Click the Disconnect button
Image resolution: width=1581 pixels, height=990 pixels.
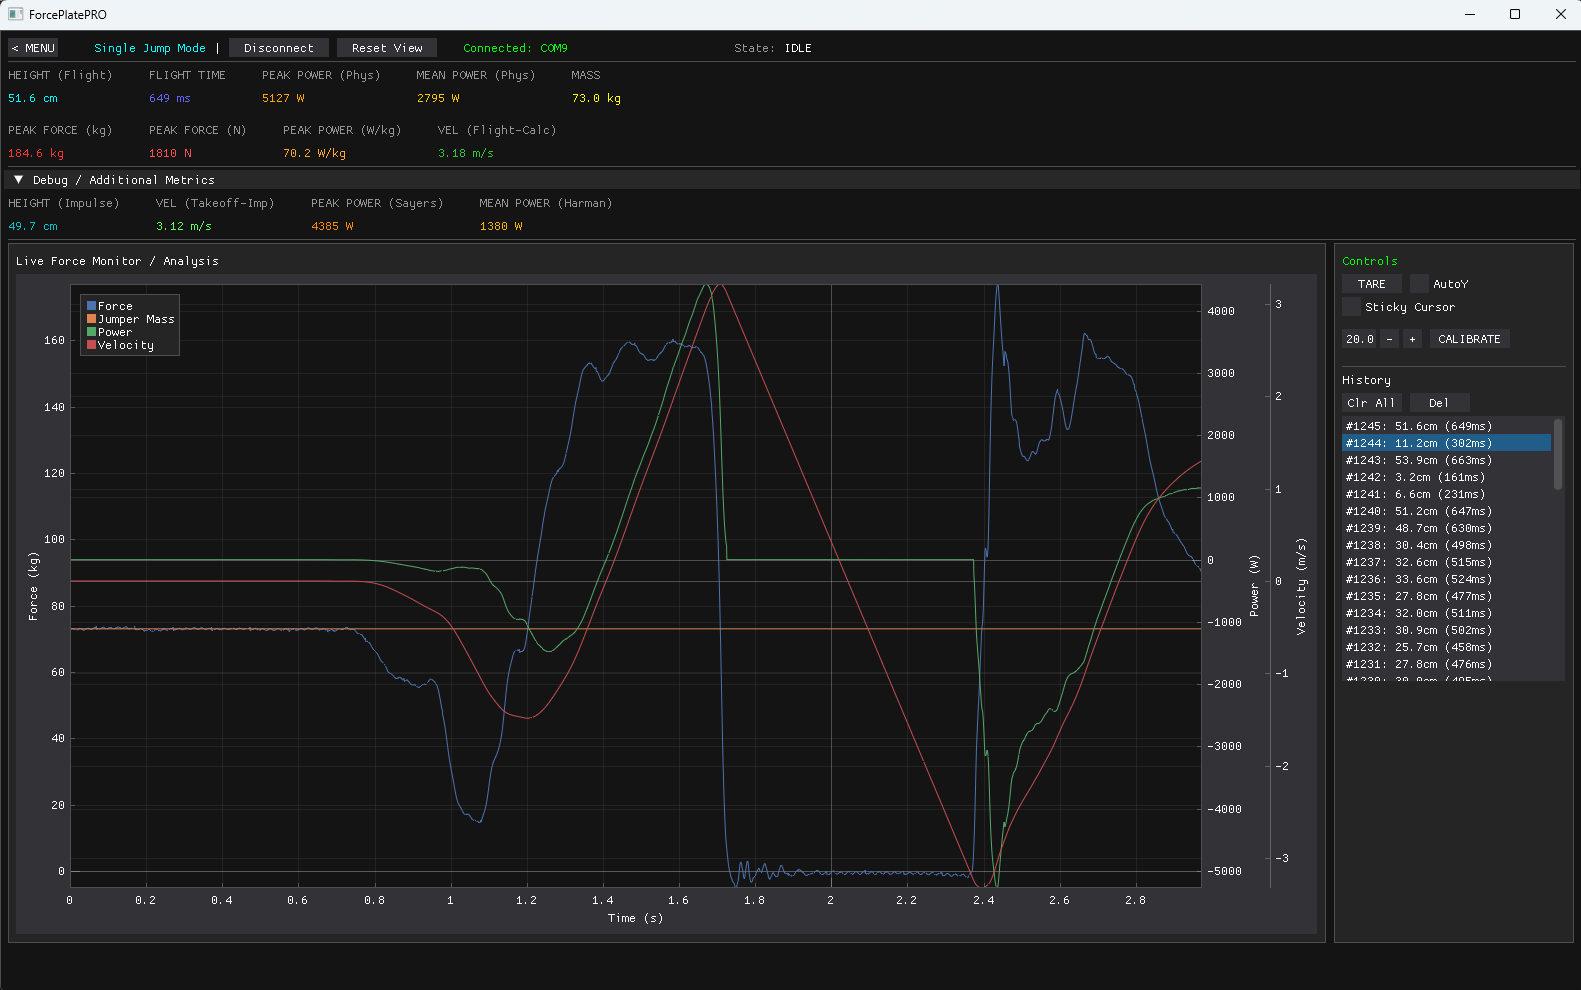tap(278, 48)
